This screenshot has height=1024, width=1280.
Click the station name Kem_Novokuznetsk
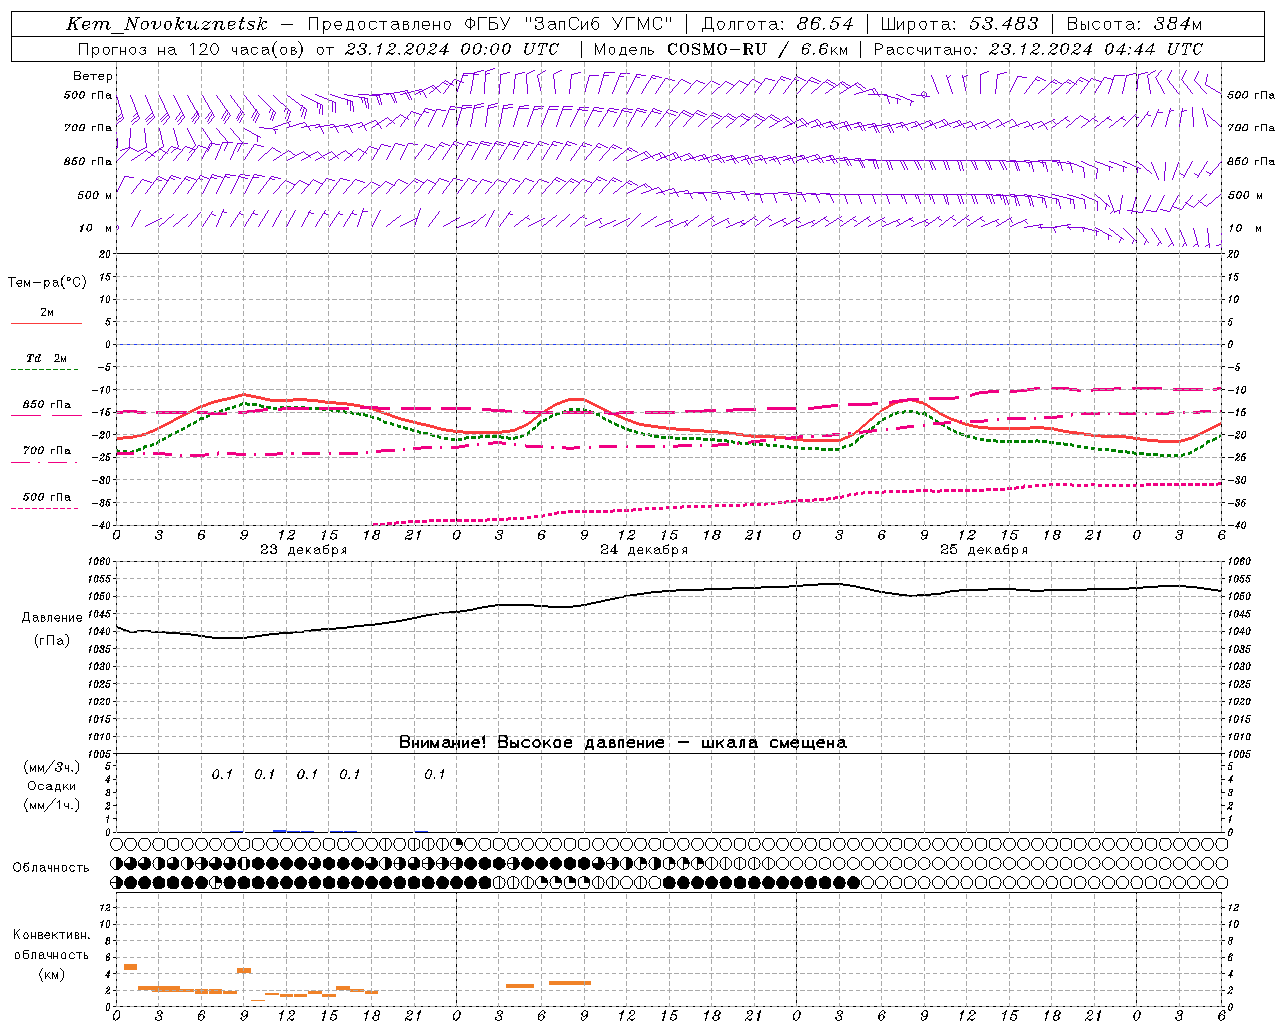[x=167, y=24]
